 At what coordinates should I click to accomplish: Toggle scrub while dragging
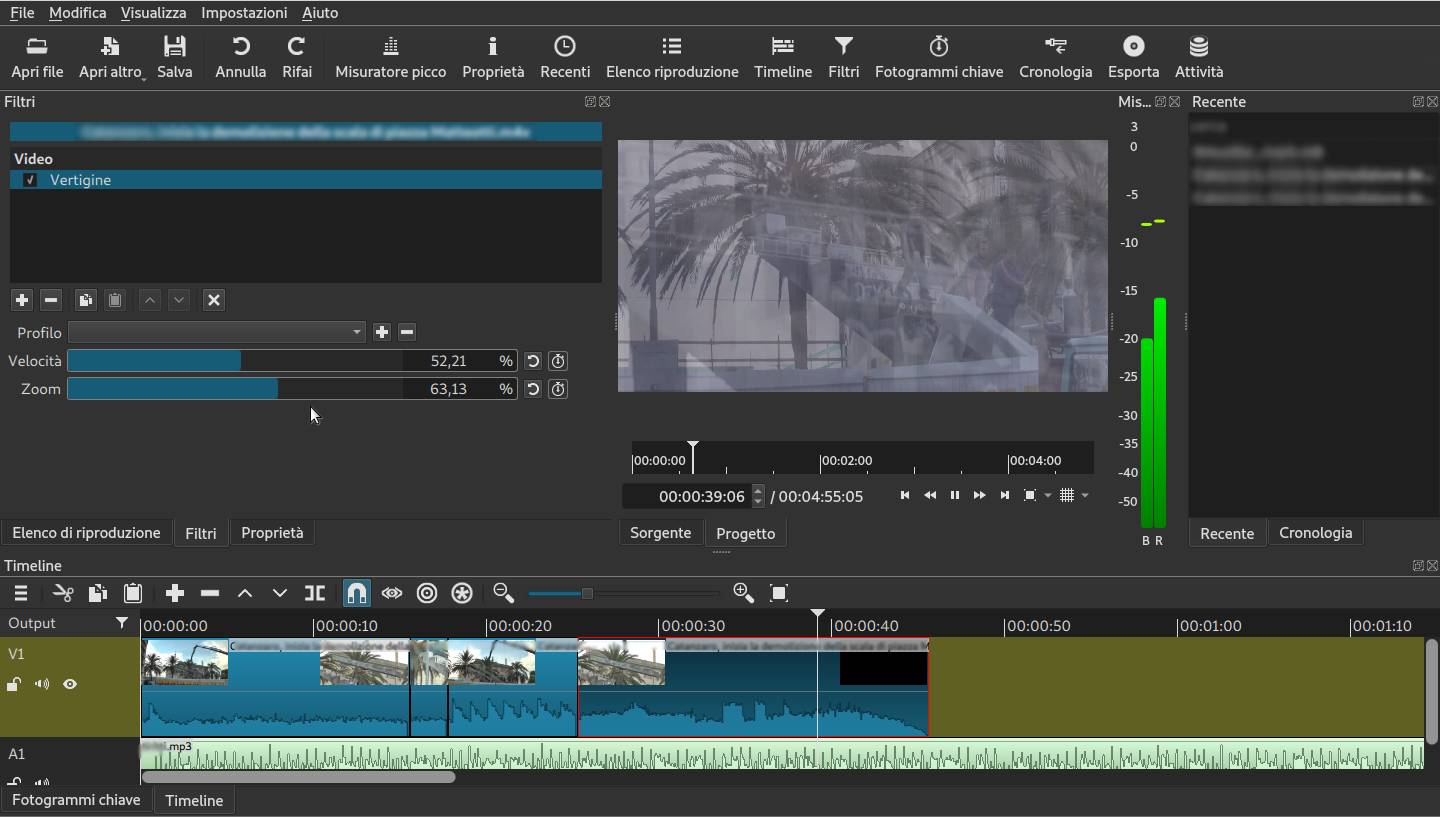click(x=392, y=593)
